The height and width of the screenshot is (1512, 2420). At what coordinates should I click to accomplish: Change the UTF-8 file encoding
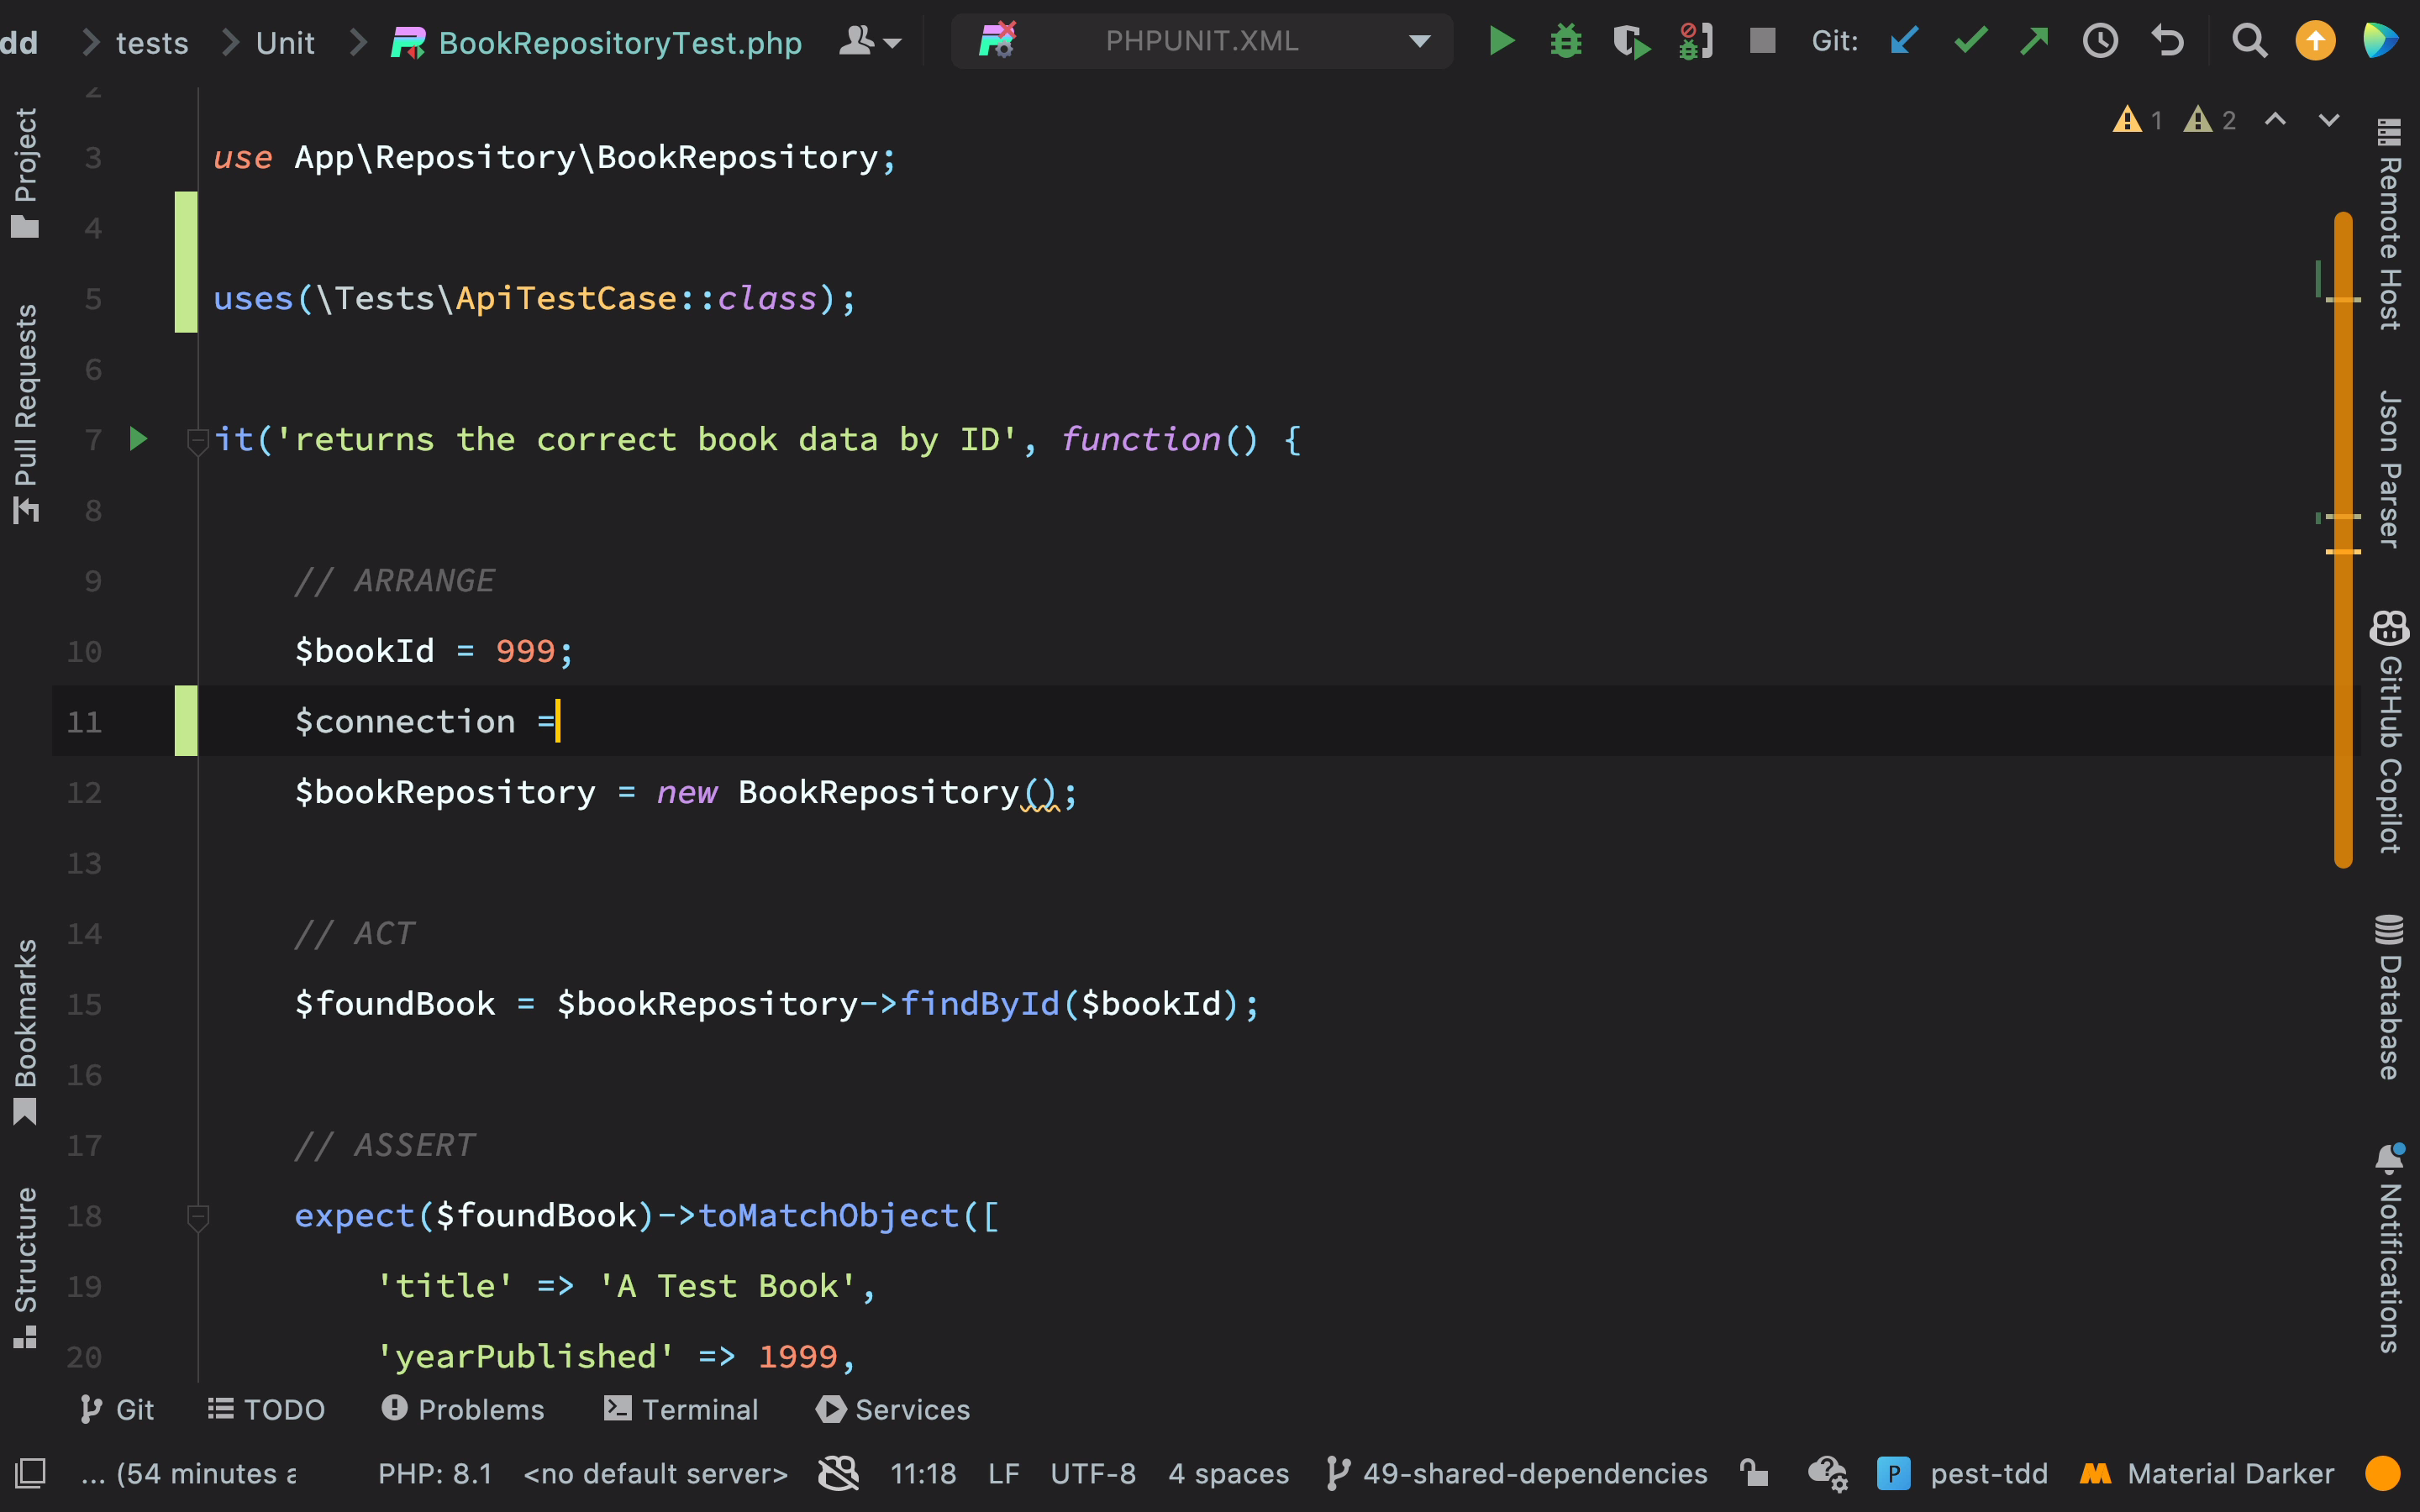click(1093, 1473)
